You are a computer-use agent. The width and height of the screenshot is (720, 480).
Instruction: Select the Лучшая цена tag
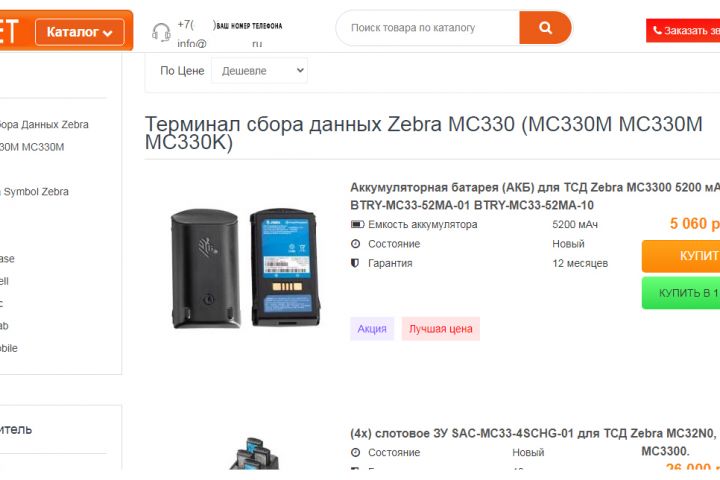tap(440, 329)
